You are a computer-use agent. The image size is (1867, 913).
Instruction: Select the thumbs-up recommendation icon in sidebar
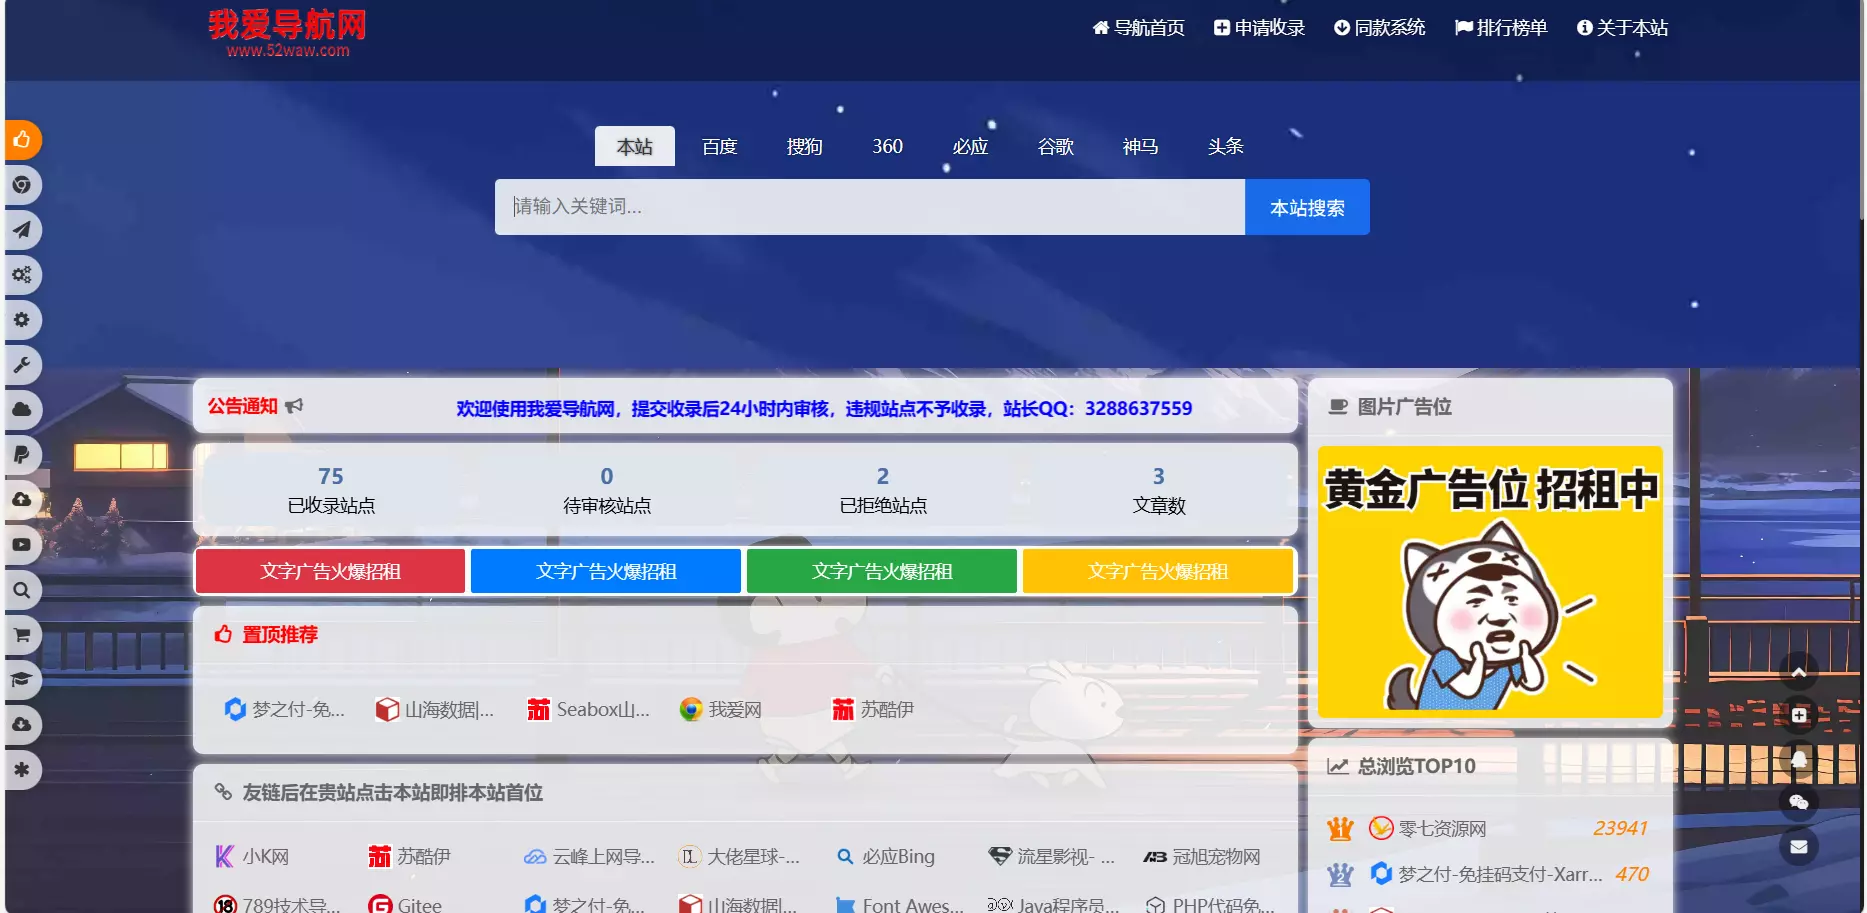click(22, 140)
